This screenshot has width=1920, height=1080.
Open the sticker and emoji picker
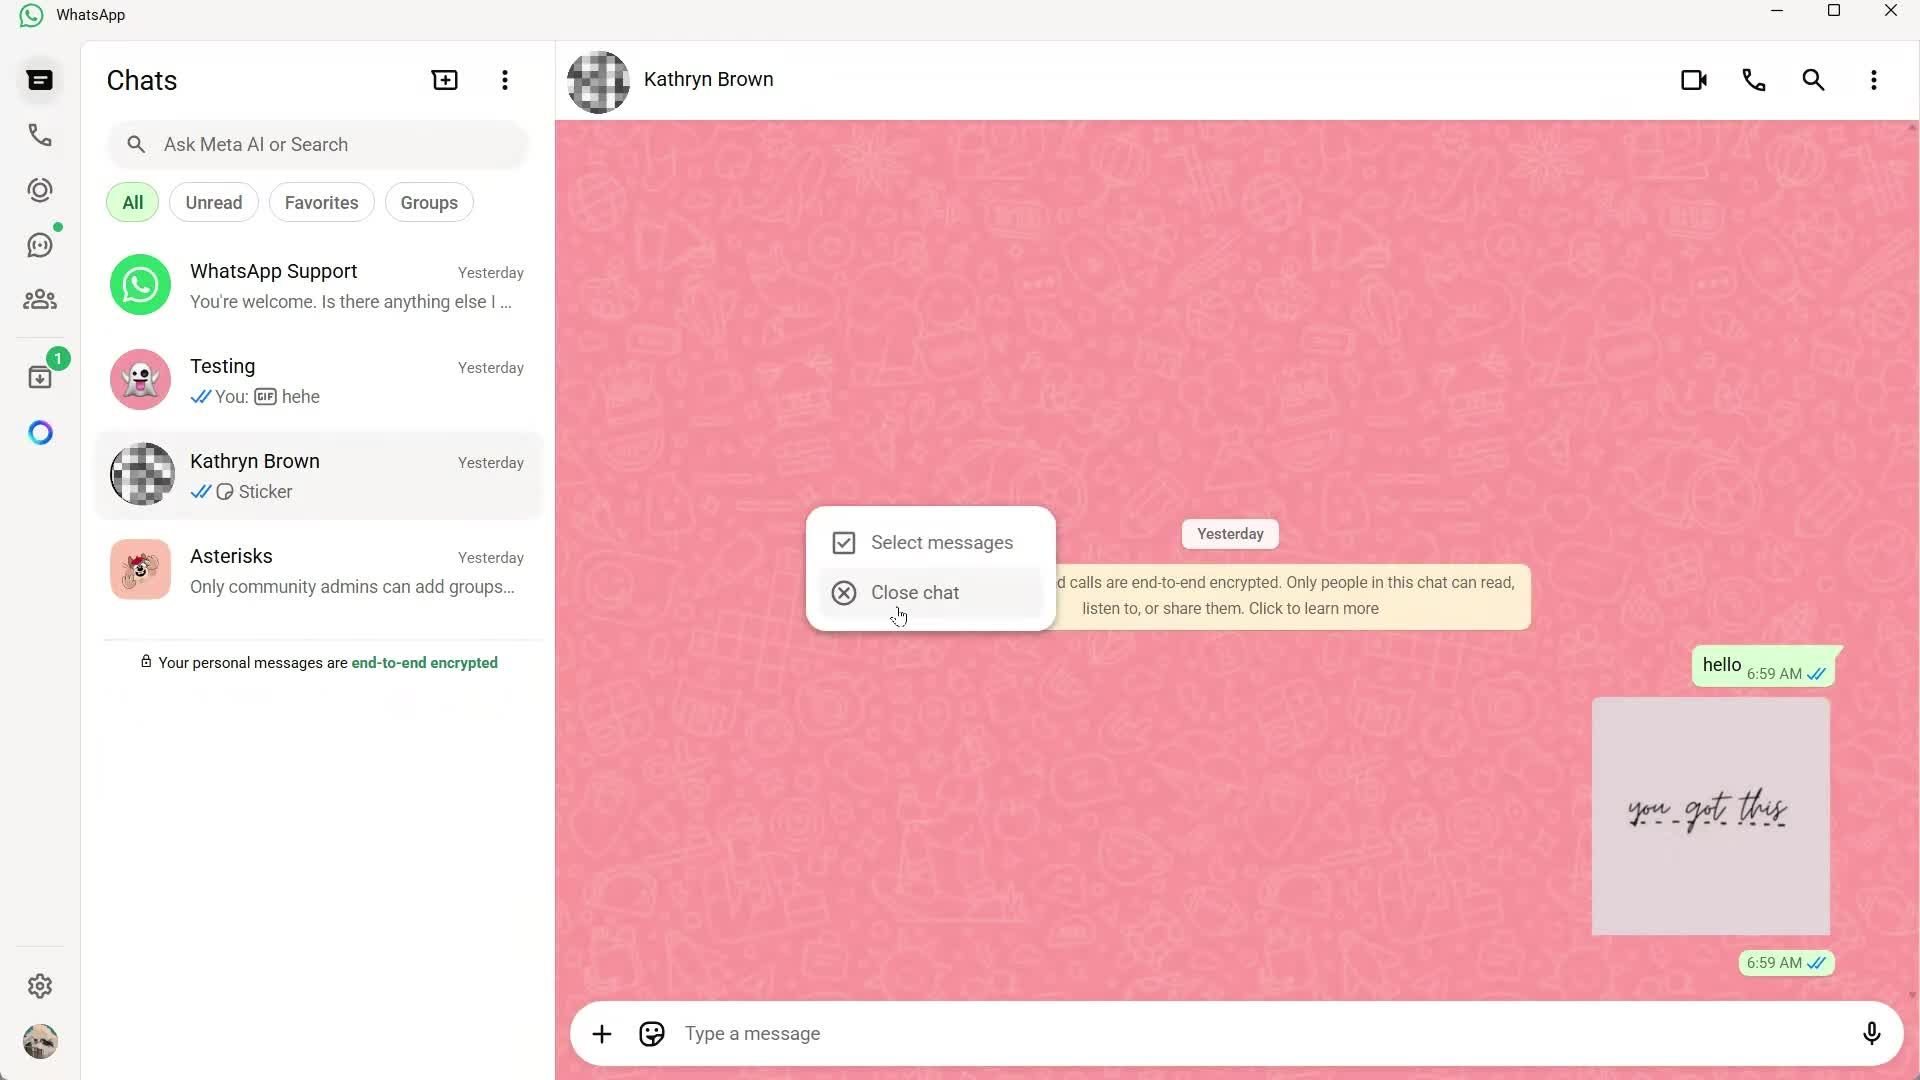(651, 1033)
